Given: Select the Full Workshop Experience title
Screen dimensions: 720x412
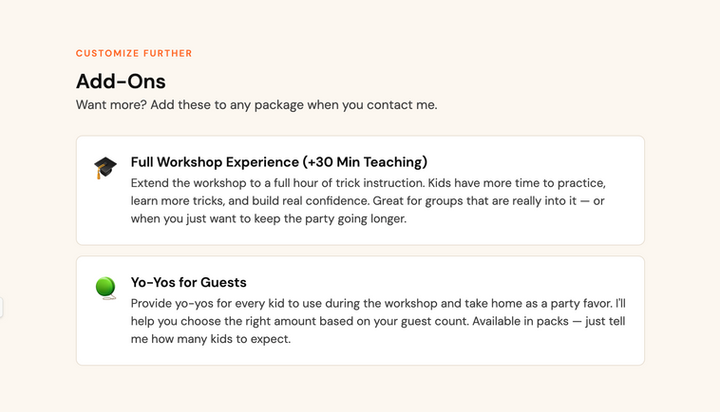Looking at the screenshot, I should (x=279, y=162).
